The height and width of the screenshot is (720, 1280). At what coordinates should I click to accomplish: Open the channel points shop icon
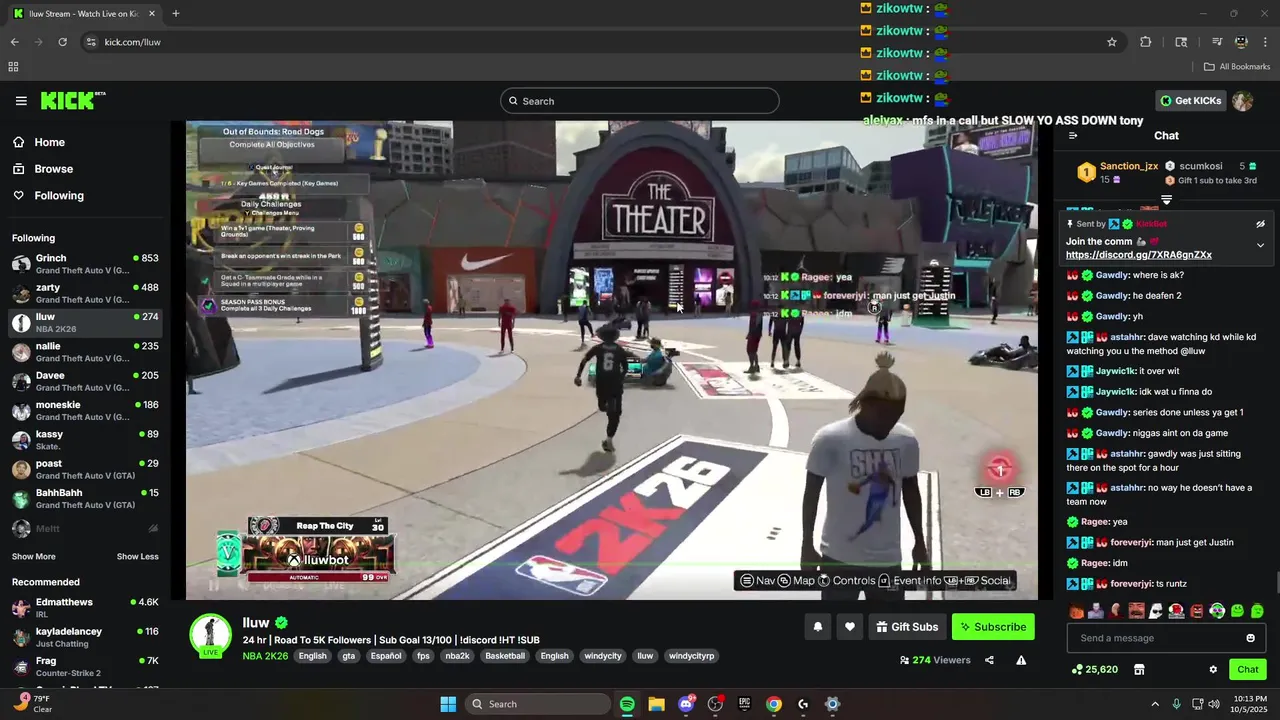pyautogui.click(x=1137, y=669)
